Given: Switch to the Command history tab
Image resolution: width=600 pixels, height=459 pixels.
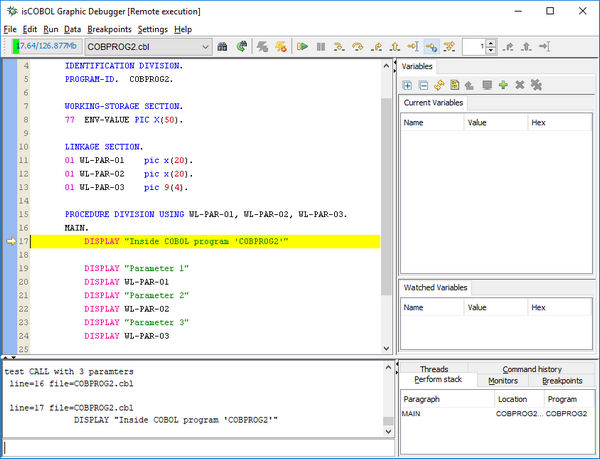Looking at the screenshot, I should [531, 369].
